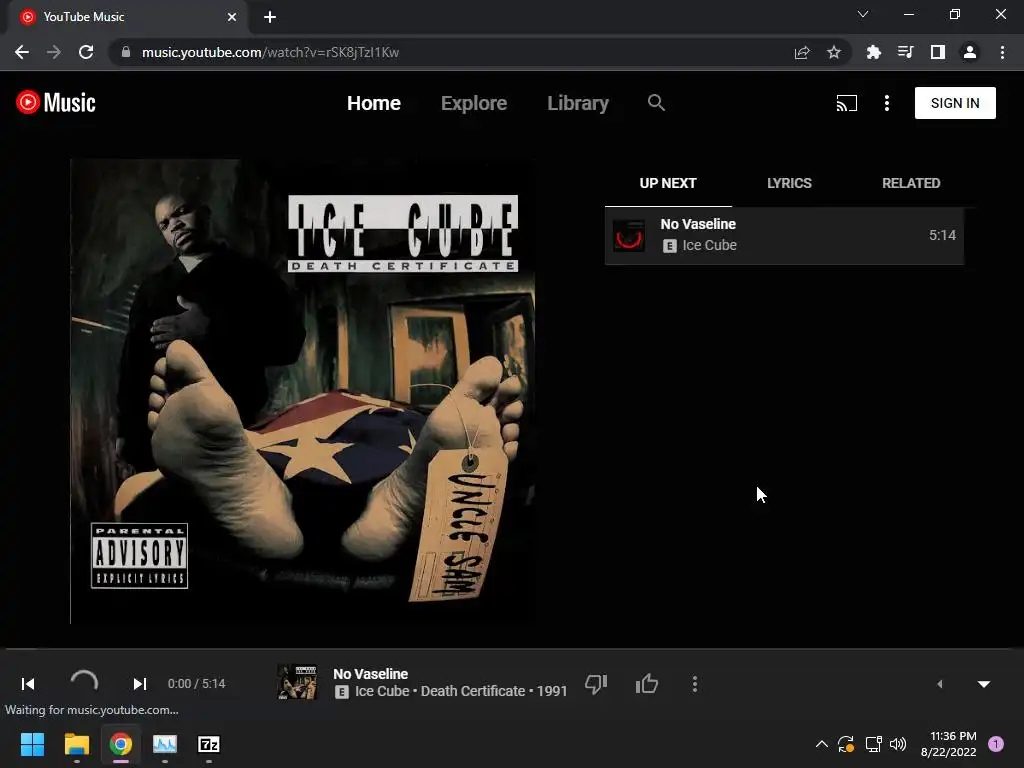
Task: Open File Explorer from the taskbar
Action: click(x=76, y=744)
